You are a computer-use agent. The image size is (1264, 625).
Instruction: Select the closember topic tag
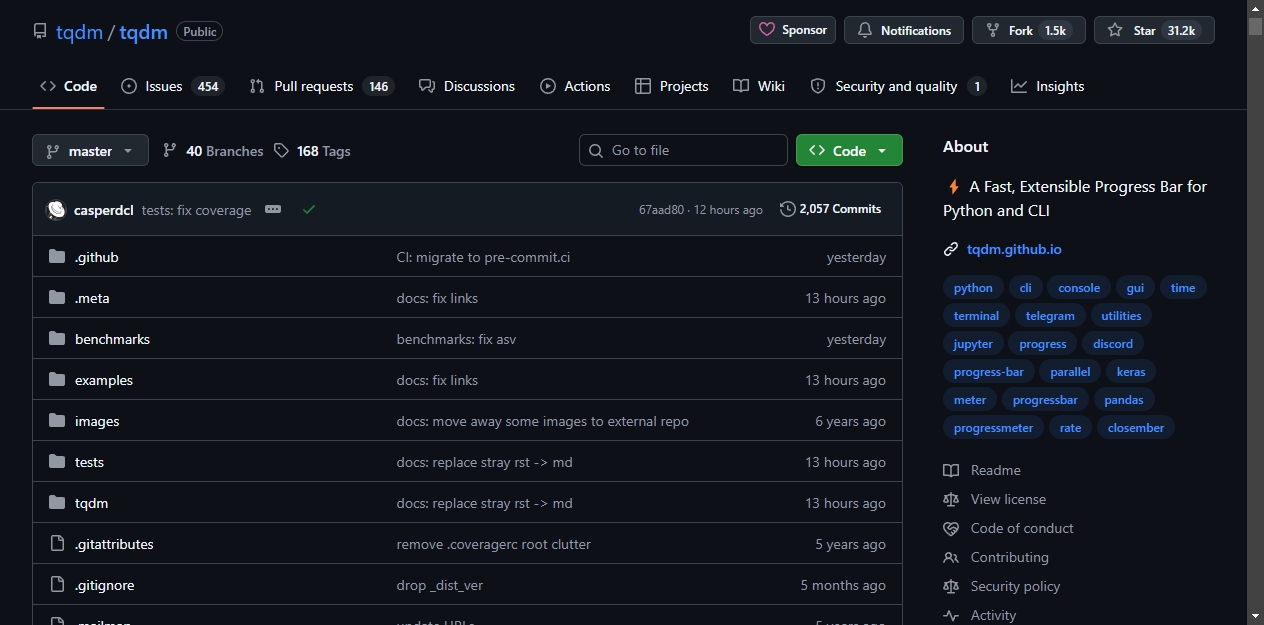point(1136,428)
